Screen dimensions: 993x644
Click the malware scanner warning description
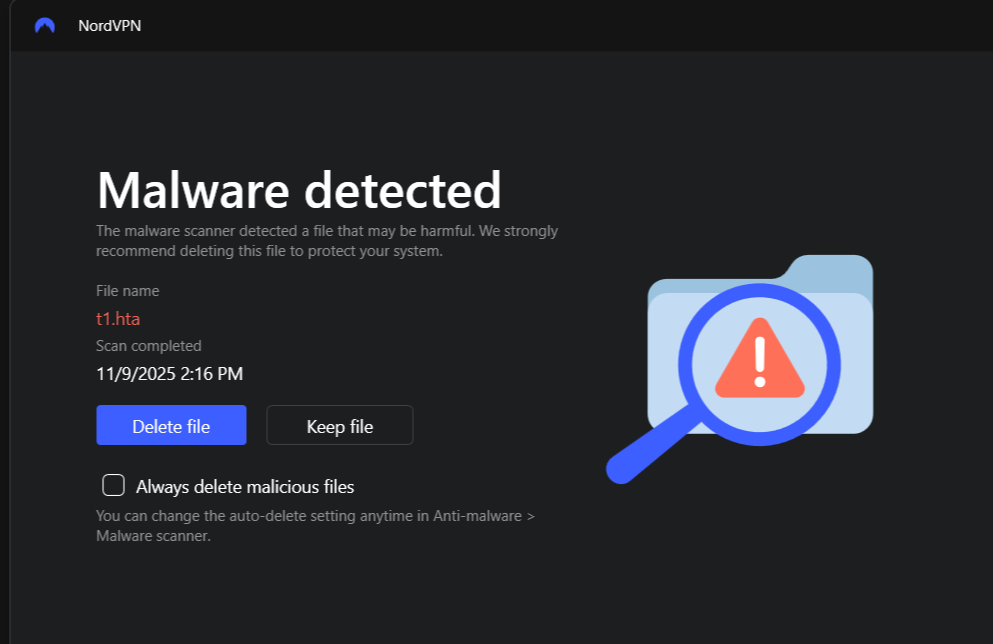point(326,241)
